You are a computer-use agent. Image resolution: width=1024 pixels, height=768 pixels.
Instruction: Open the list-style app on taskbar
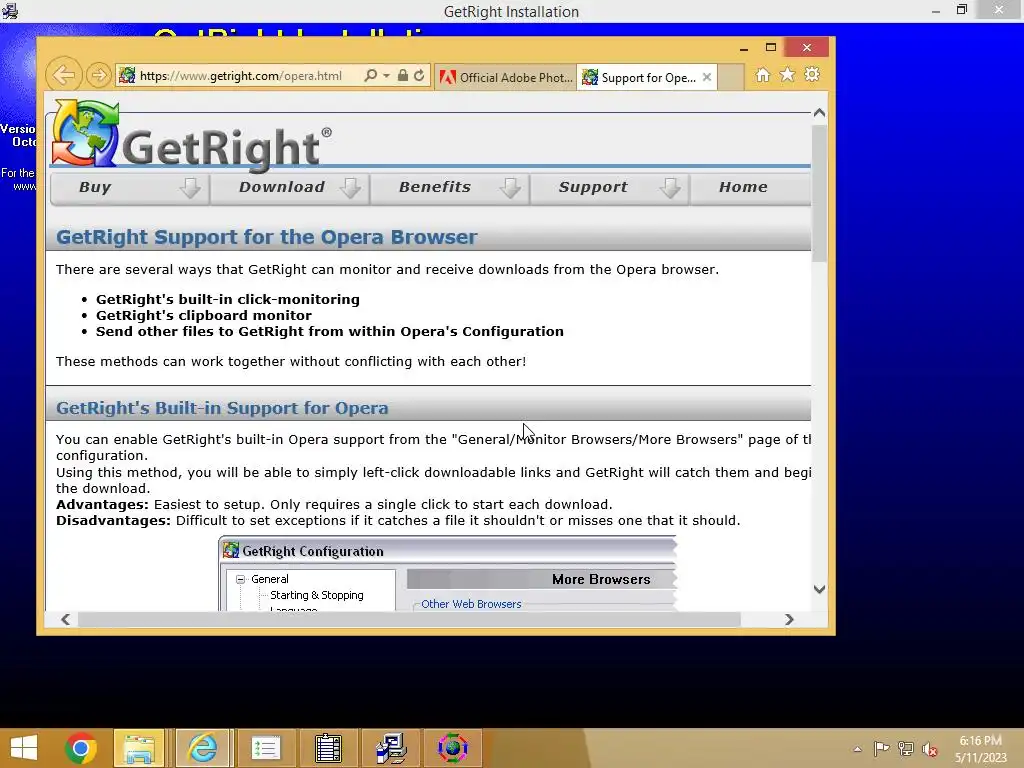pyautogui.click(x=266, y=748)
